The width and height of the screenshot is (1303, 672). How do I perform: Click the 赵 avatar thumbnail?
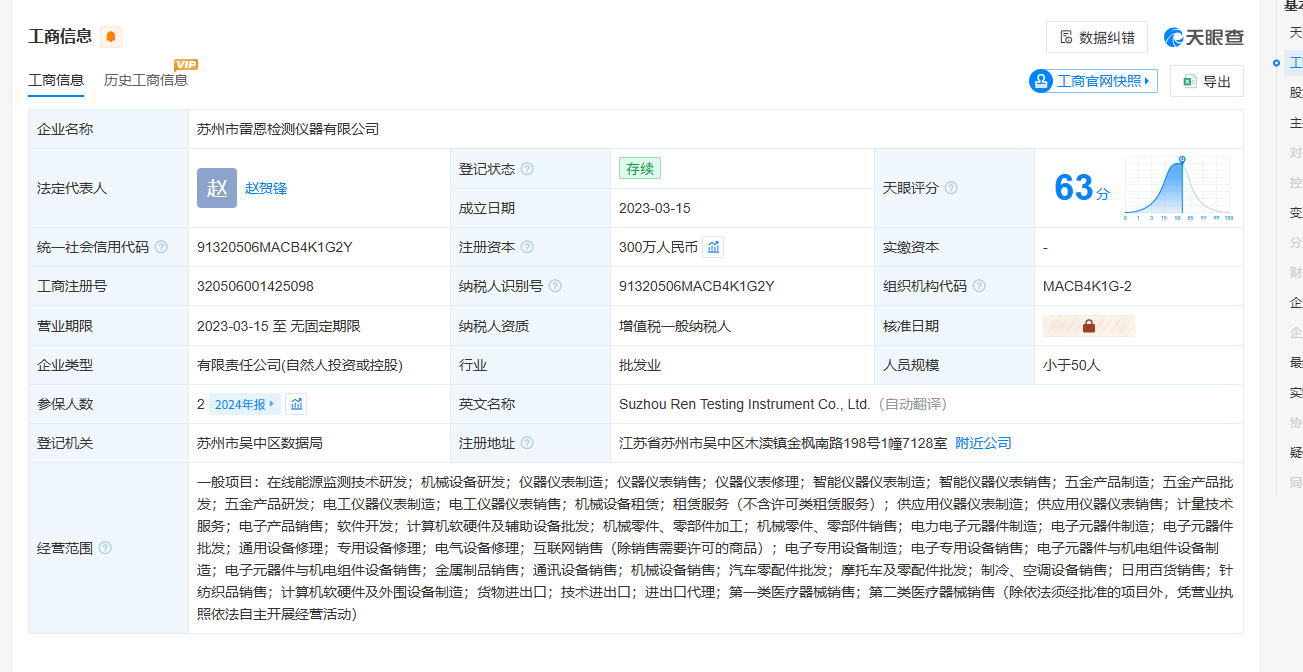[217, 188]
